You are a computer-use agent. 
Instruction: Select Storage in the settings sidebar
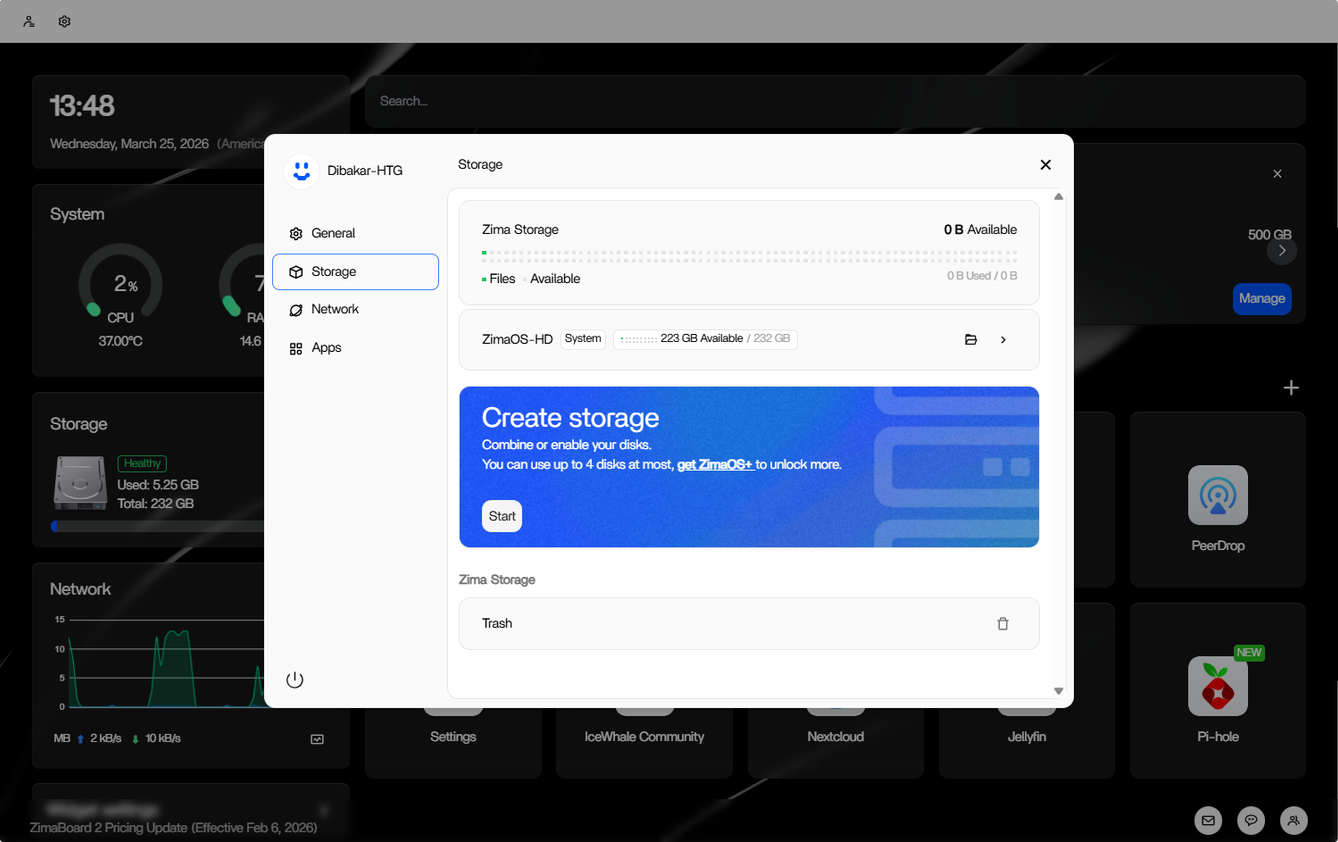pyautogui.click(x=355, y=272)
